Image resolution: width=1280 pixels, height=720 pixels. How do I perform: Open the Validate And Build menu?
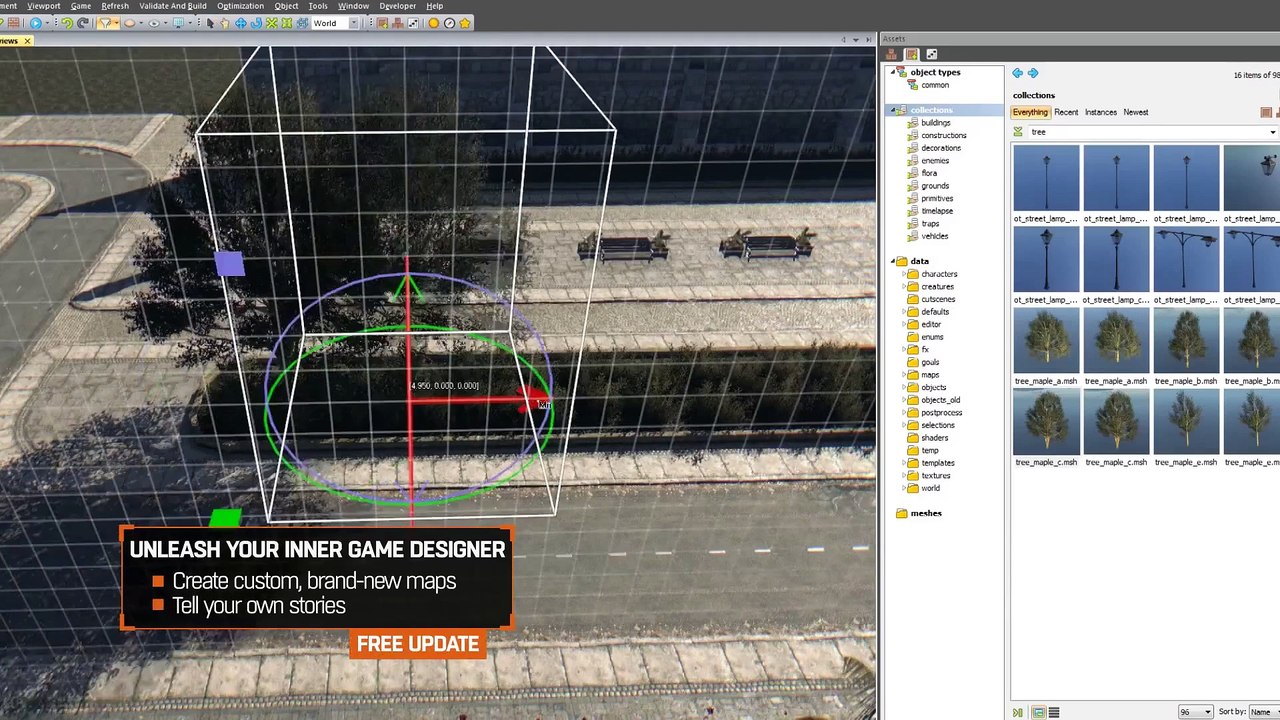tap(173, 6)
